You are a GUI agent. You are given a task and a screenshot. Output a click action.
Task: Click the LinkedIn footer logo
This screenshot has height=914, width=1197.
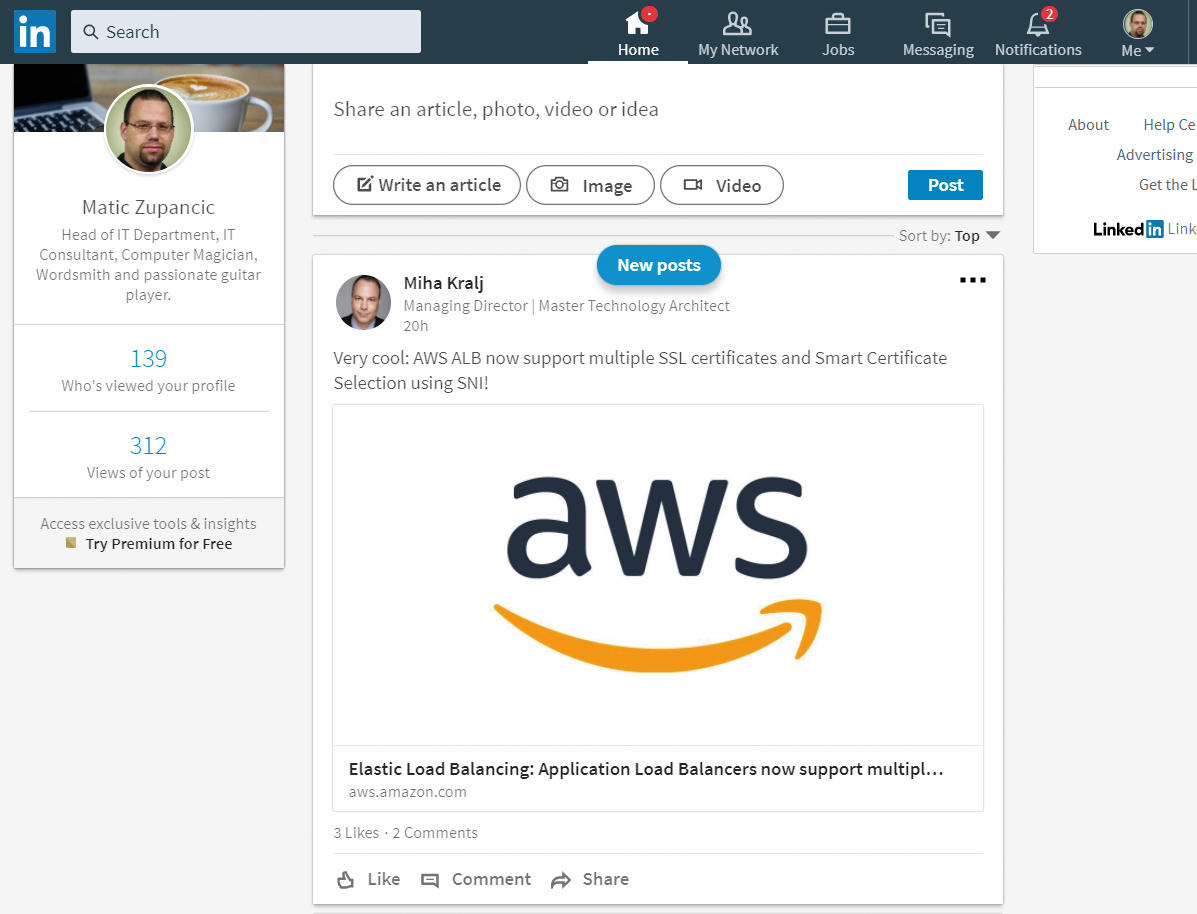(x=1128, y=229)
